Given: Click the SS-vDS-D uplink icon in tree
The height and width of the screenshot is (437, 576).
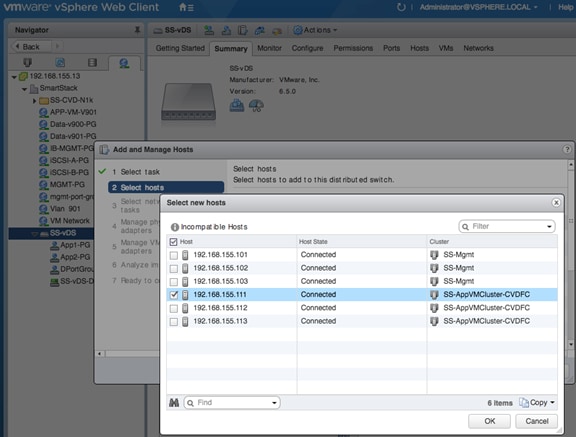Looking at the screenshot, I should click(54, 282).
